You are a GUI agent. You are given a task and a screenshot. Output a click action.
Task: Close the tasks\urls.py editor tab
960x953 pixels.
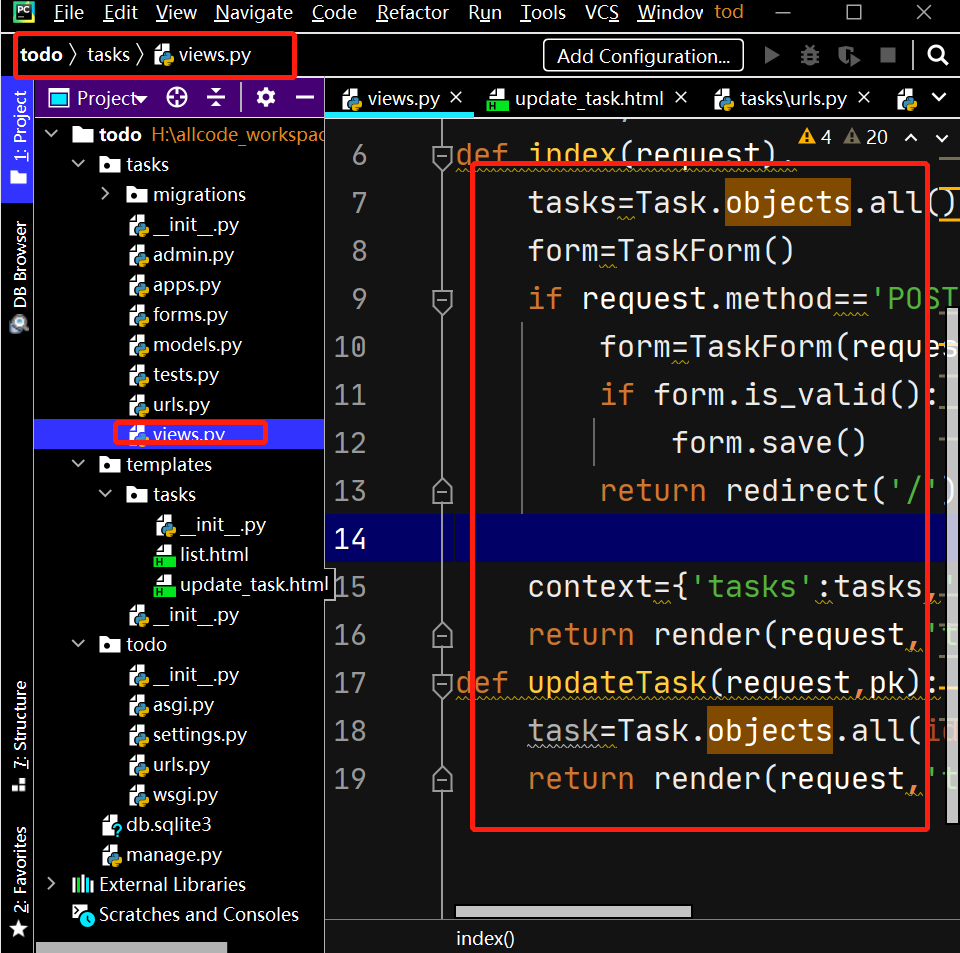[863, 97]
